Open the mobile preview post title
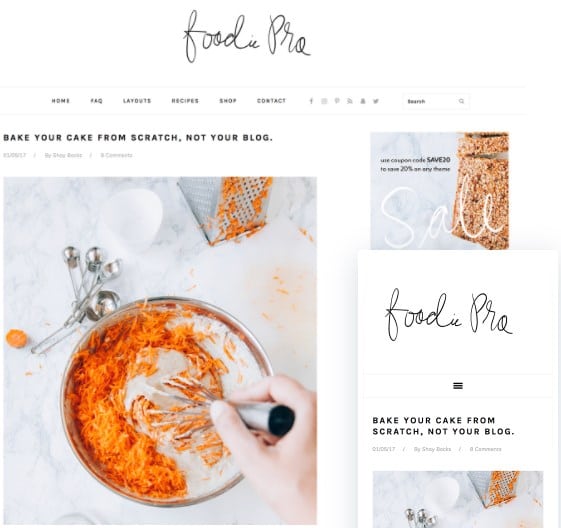The width and height of the screenshot is (561, 528). point(443,426)
